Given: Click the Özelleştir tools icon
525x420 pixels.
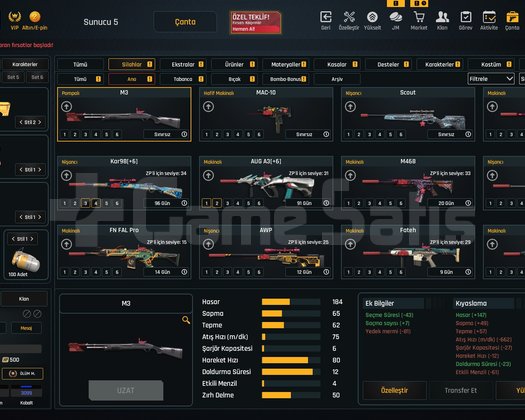Looking at the screenshot, I should pyautogui.click(x=349, y=17).
